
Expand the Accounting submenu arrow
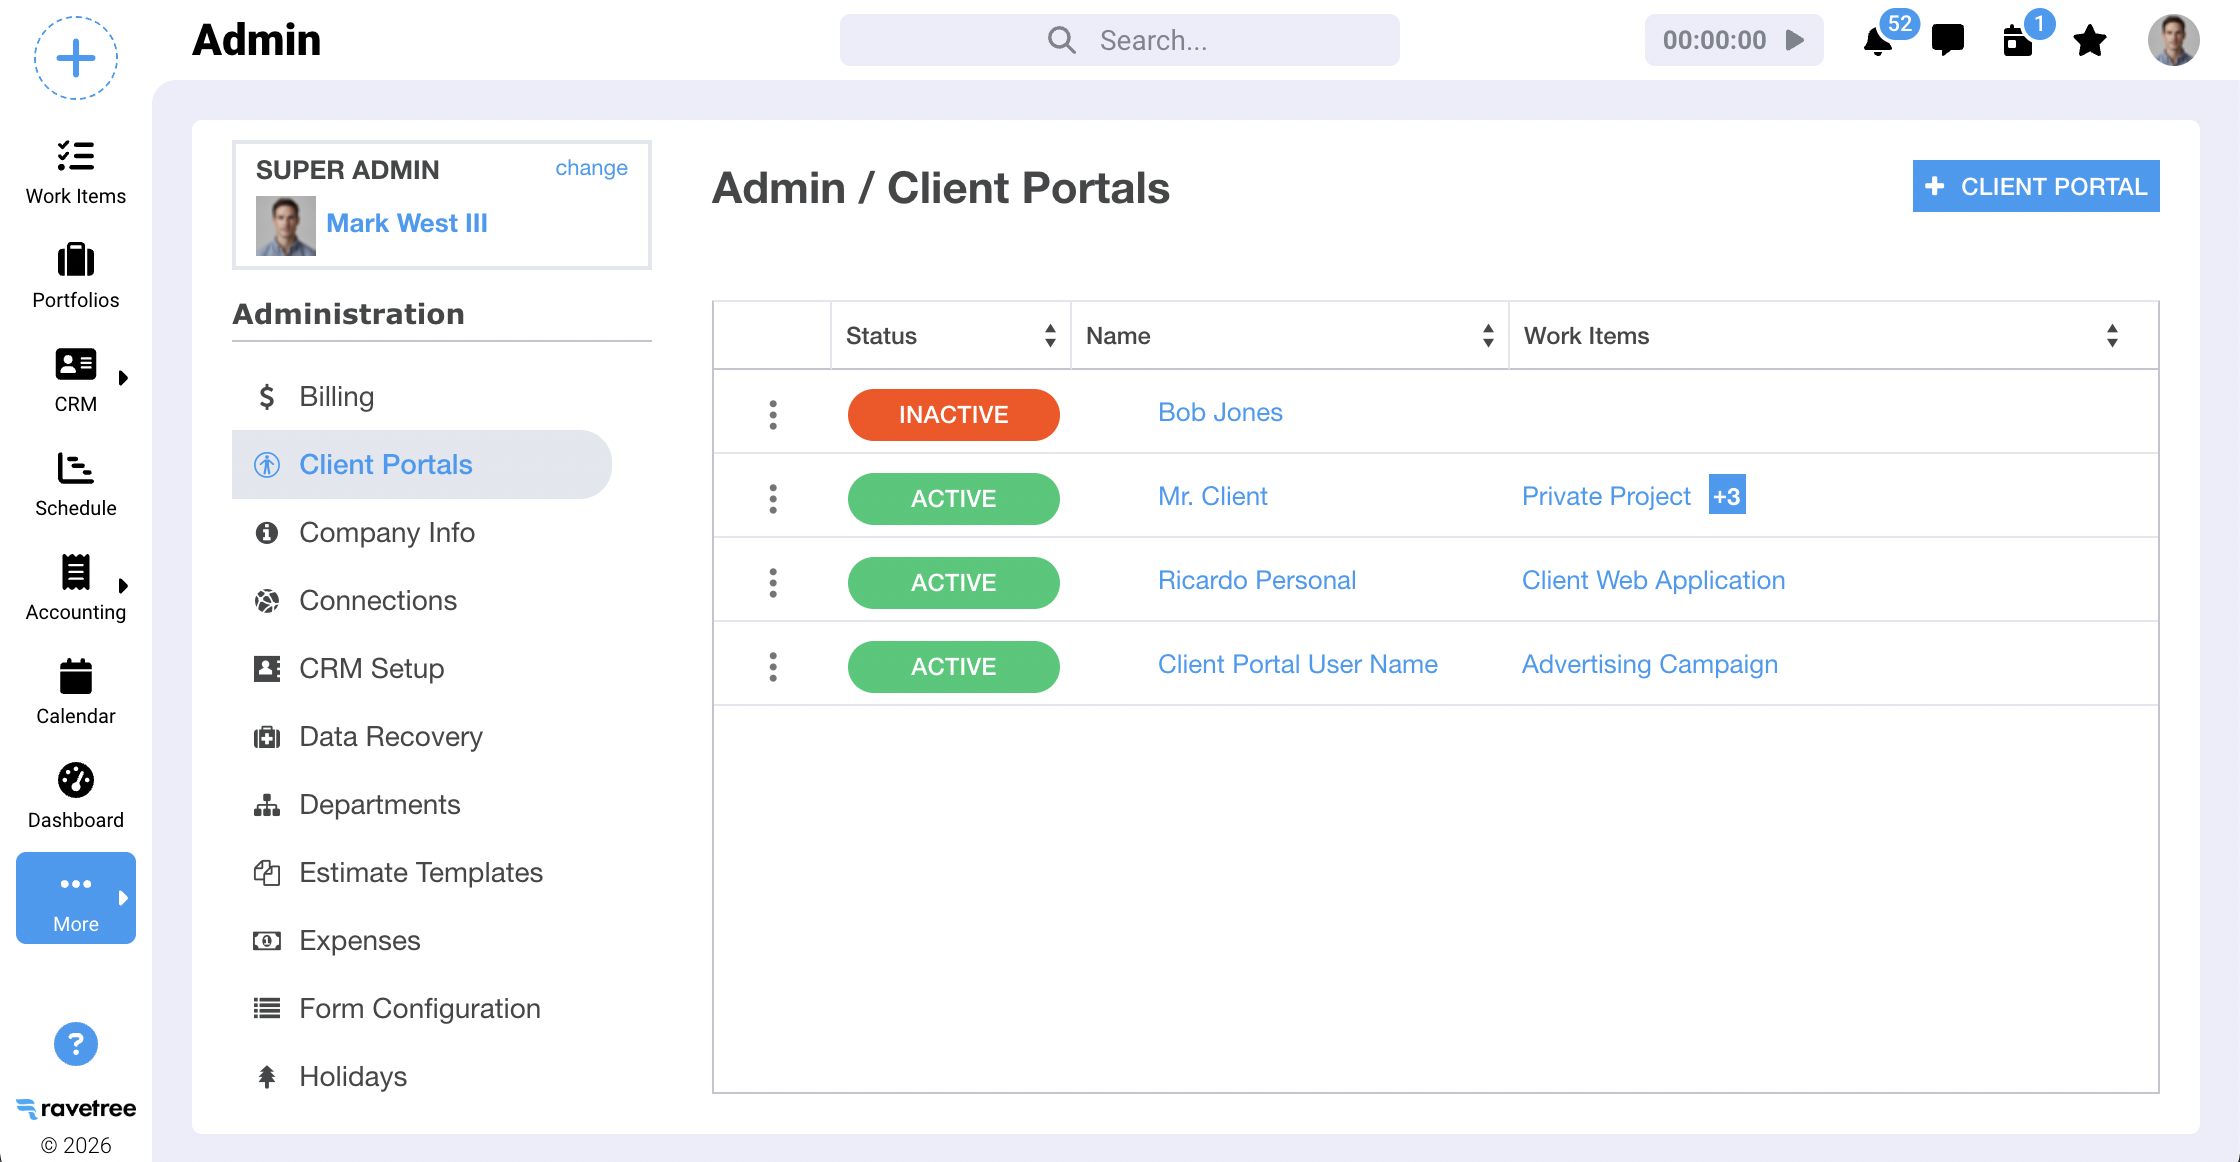[123, 586]
